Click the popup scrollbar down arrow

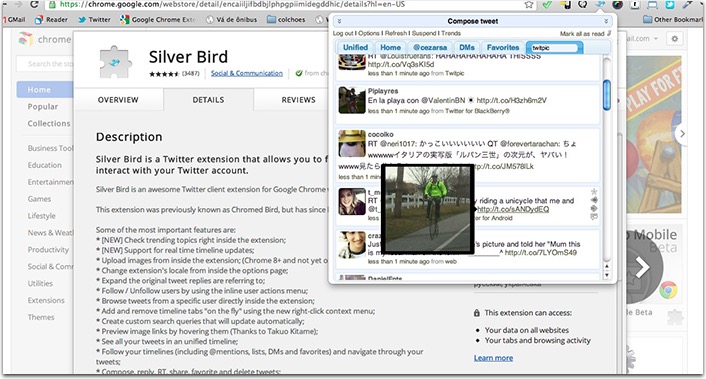(606, 274)
